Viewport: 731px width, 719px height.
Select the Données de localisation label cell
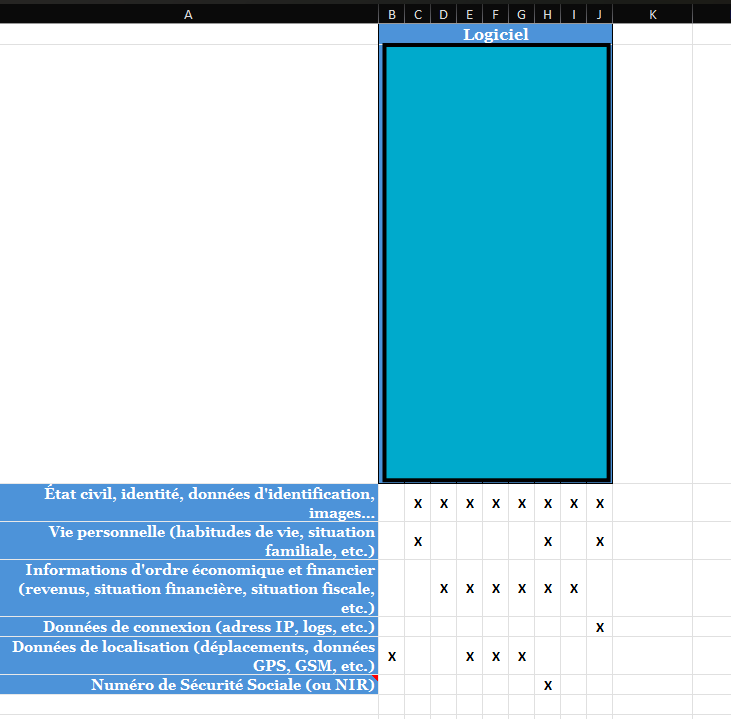189,655
